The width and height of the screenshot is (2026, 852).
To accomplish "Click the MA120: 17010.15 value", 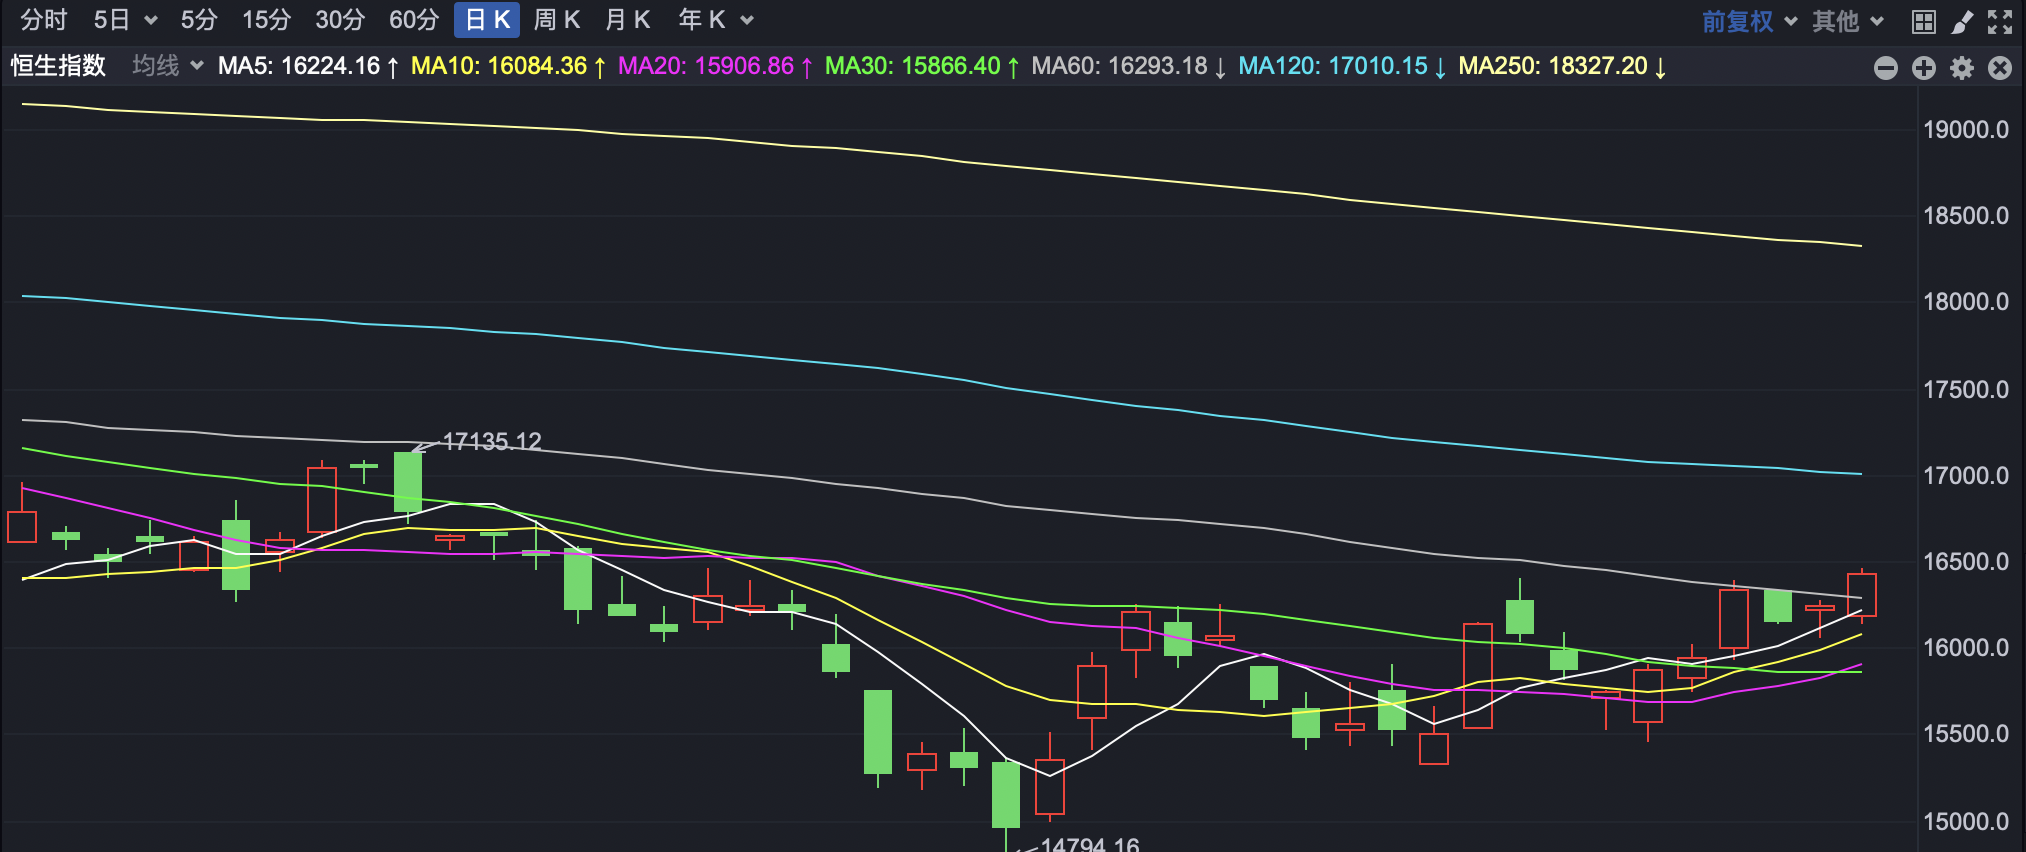I will coord(1343,66).
